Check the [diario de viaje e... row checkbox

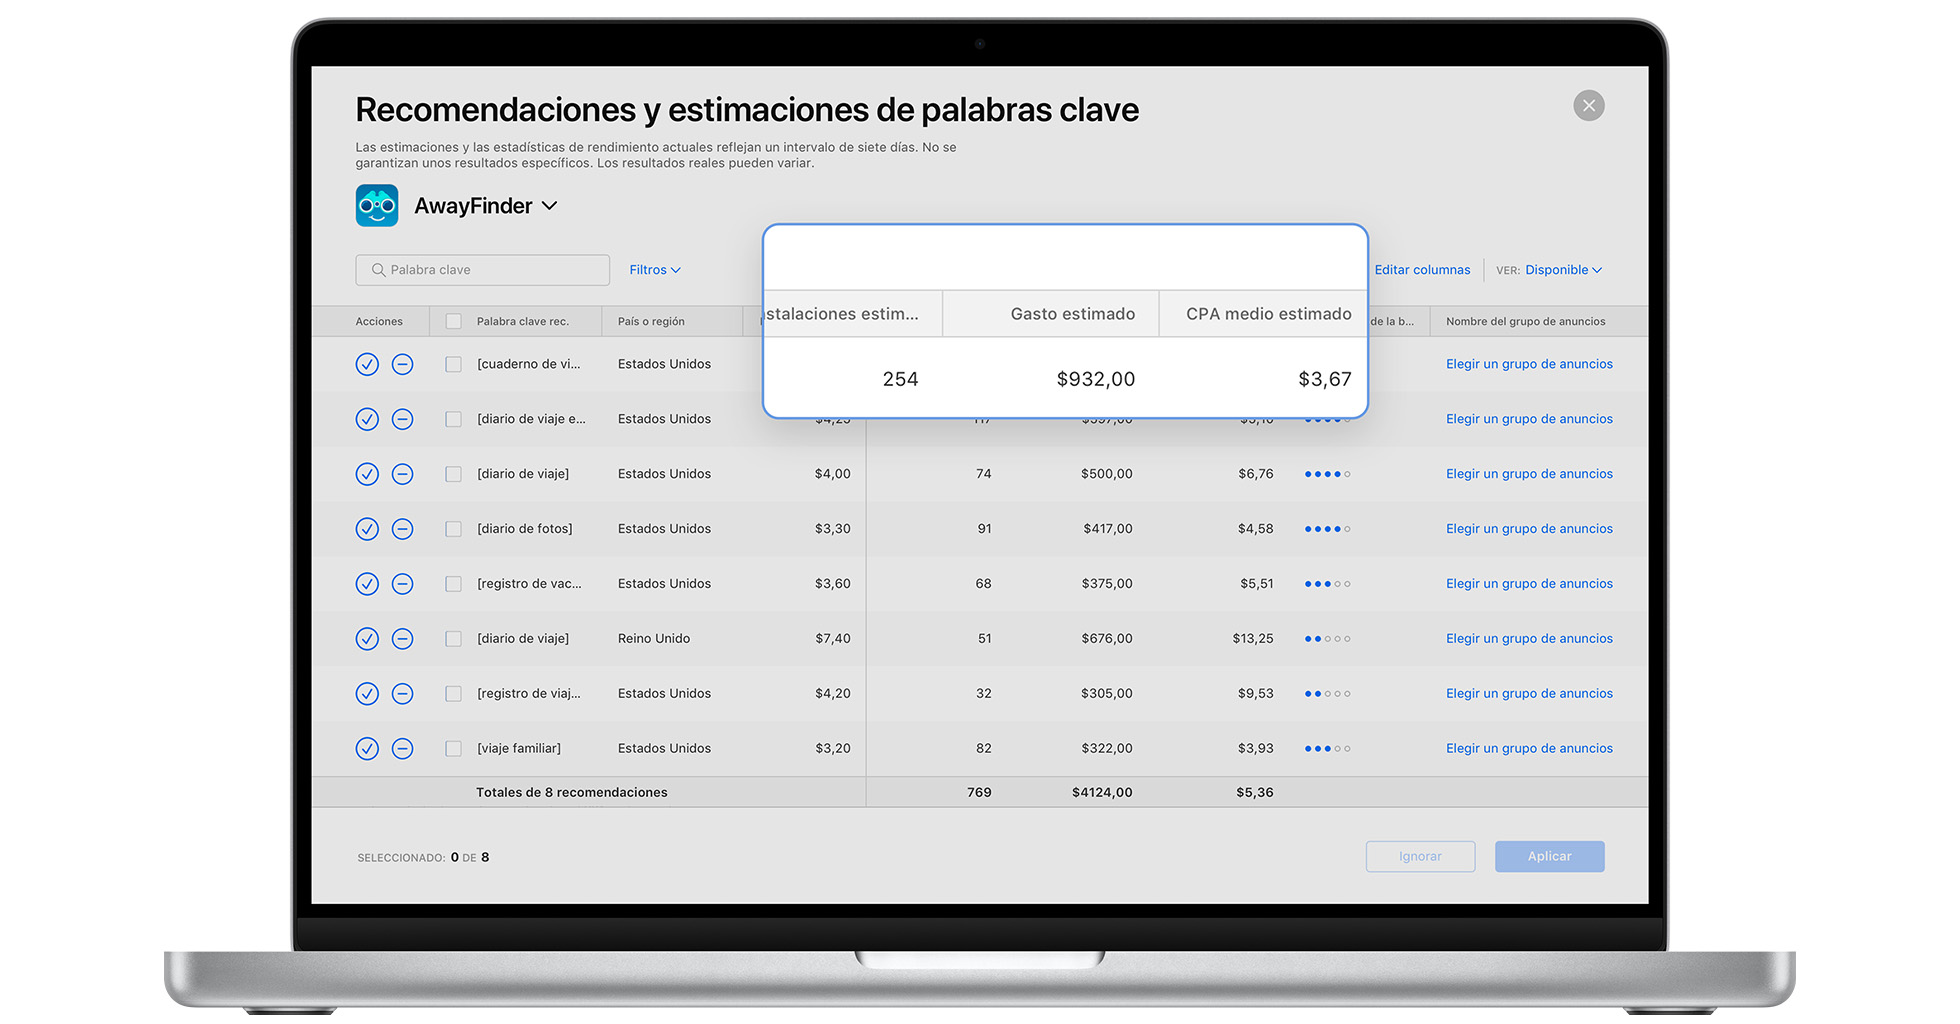point(454,419)
